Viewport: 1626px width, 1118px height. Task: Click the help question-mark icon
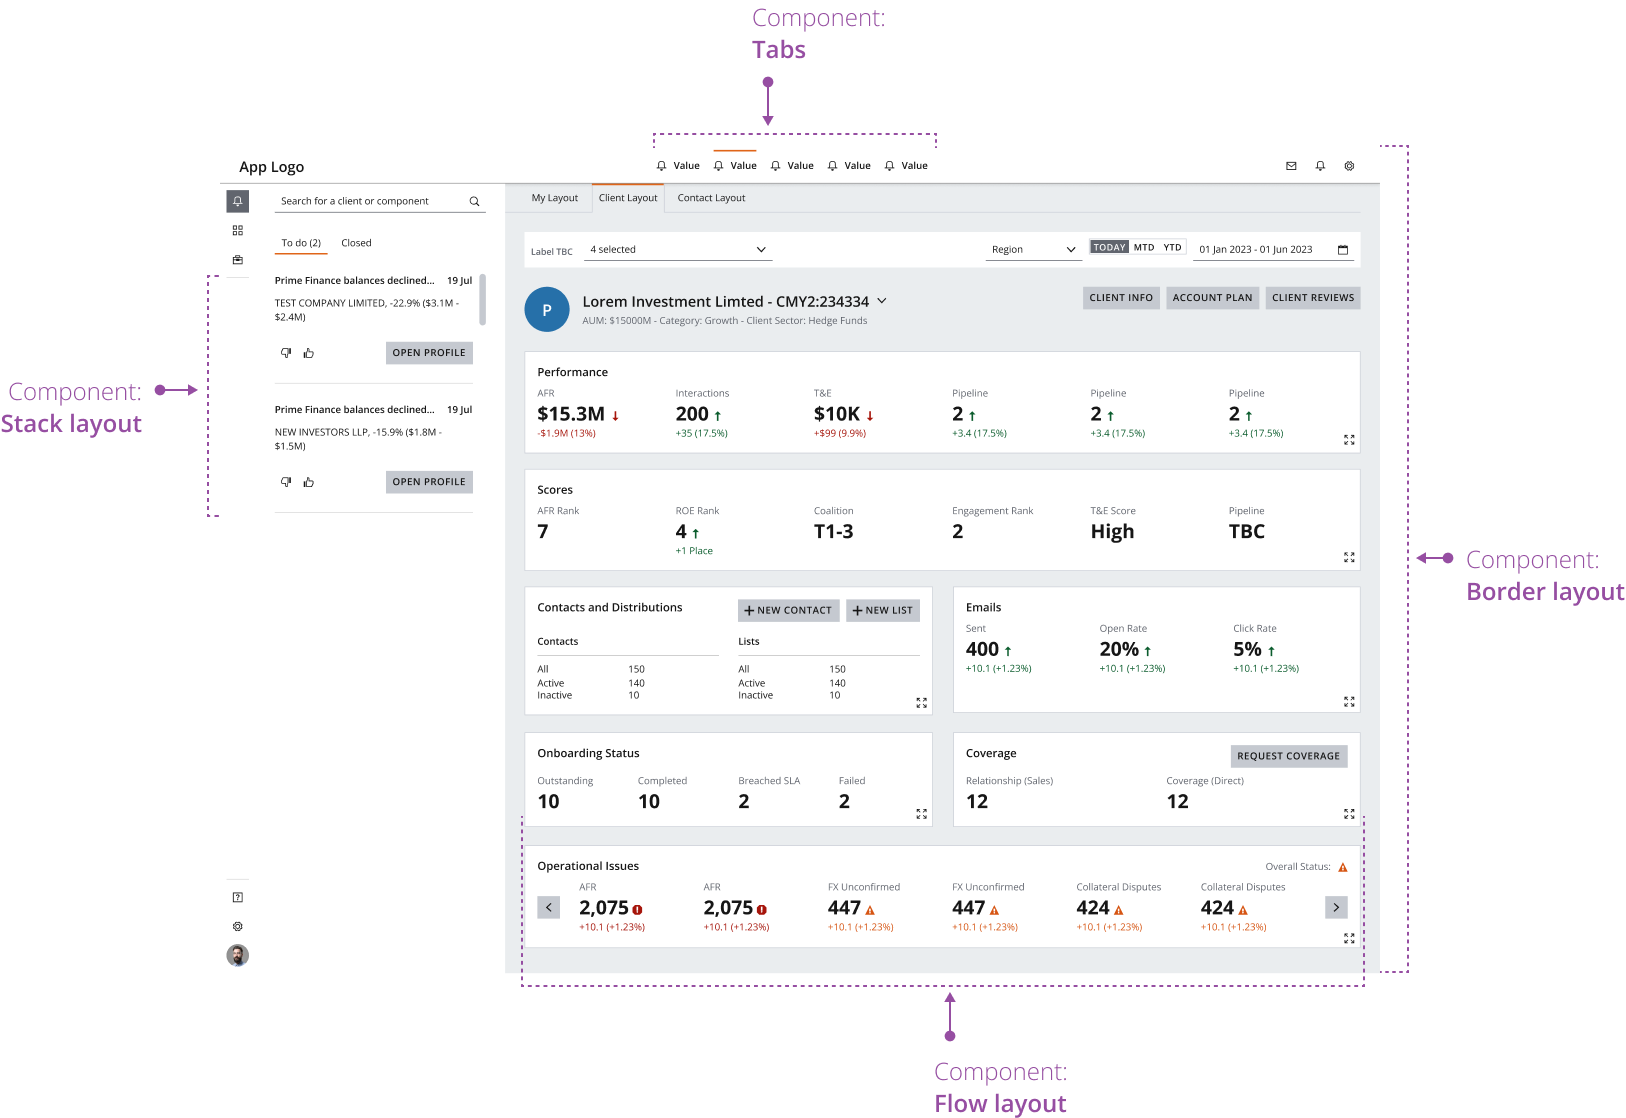237,896
